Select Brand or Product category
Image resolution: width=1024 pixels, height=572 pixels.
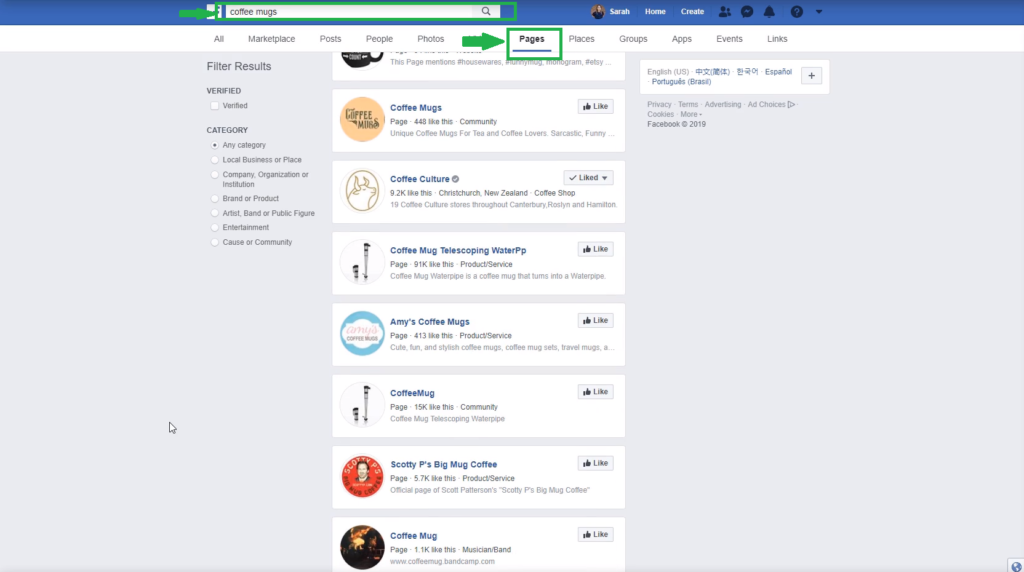pyautogui.click(x=215, y=199)
